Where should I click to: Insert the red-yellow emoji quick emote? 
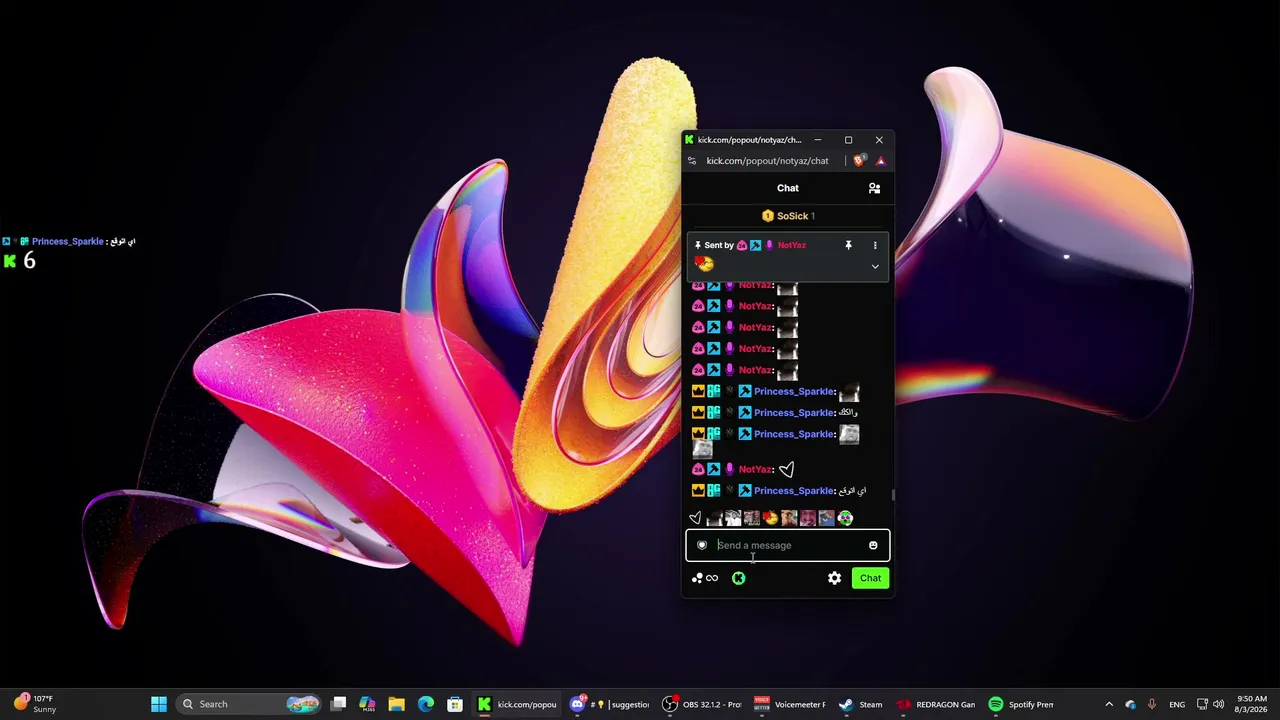(770, 518)
